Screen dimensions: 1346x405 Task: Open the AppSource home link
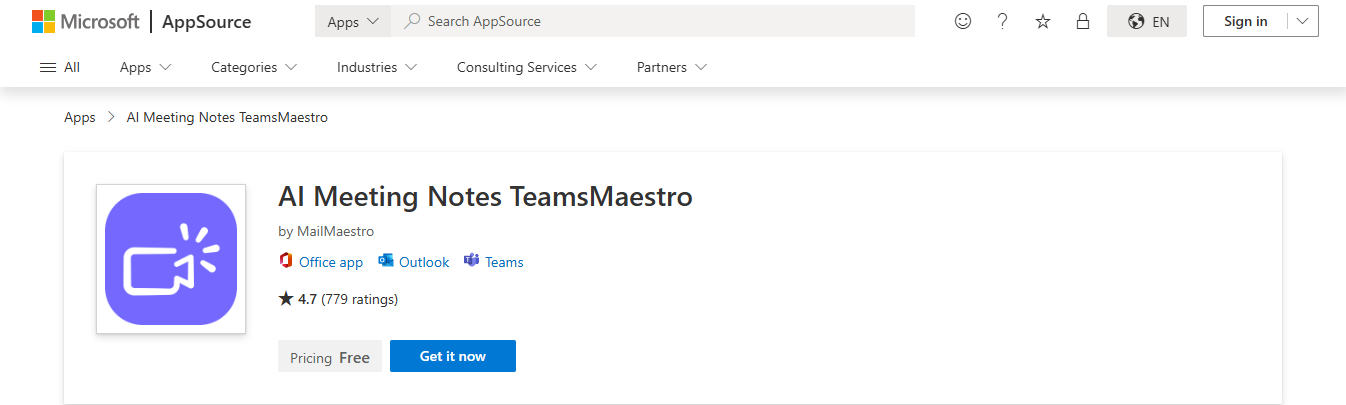(207, 21)
